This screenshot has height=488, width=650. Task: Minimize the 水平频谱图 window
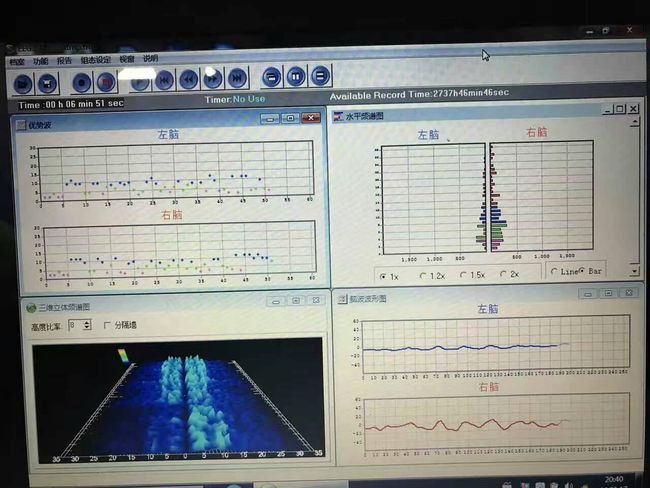point(608,110)
